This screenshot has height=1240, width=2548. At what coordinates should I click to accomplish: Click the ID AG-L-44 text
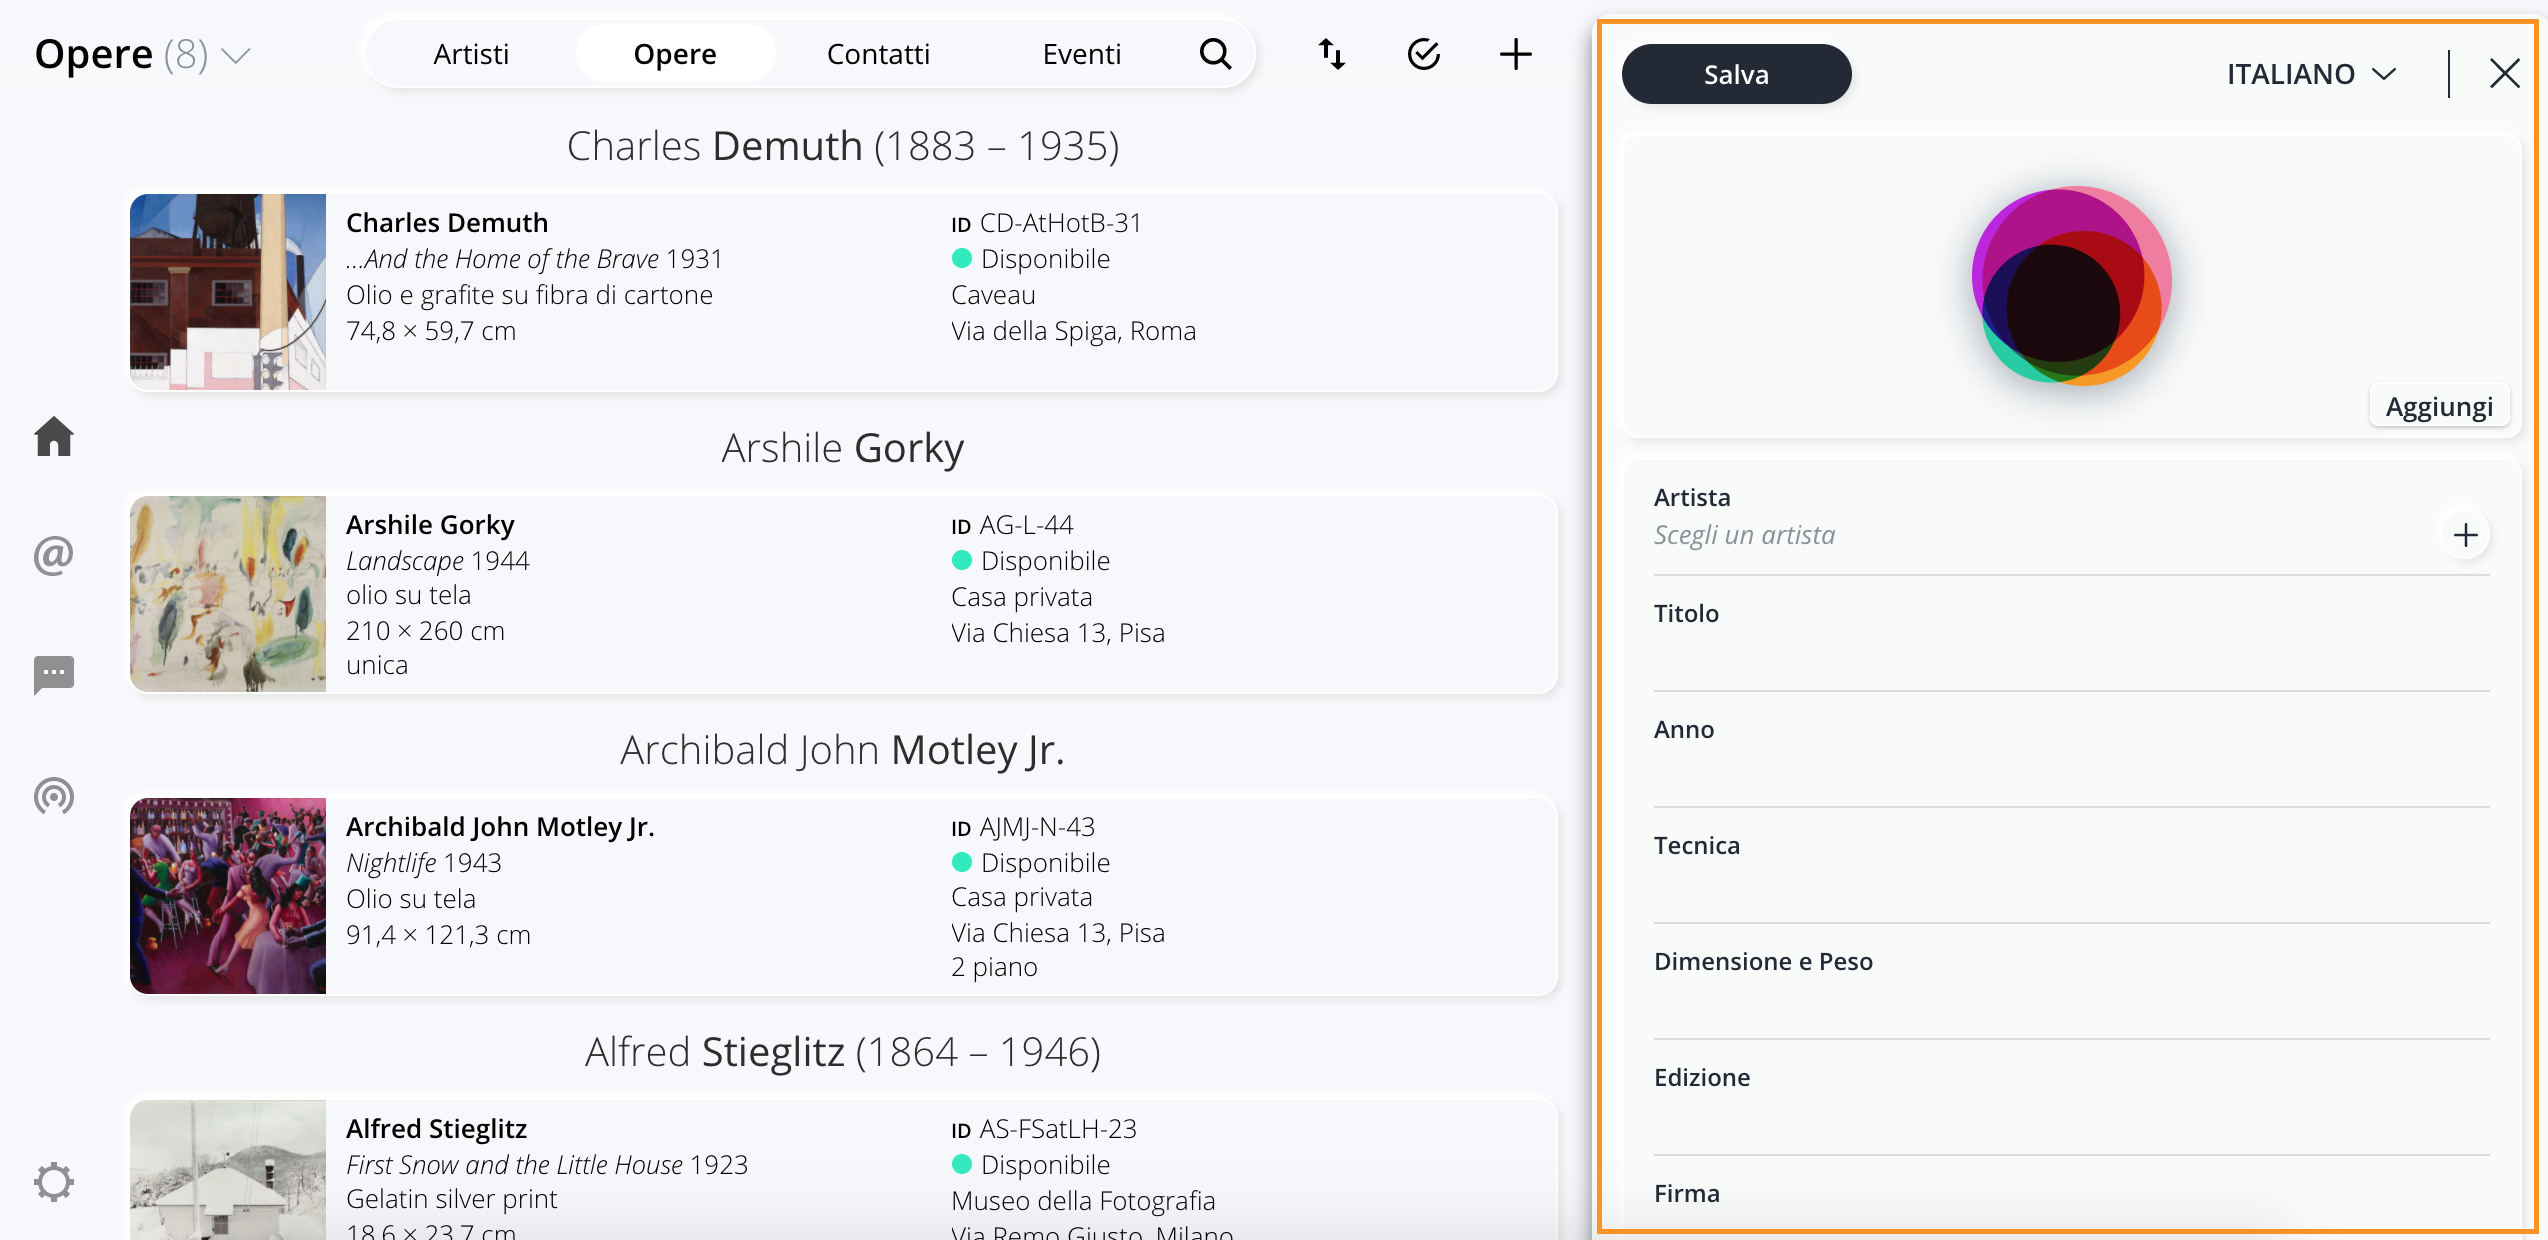pyautogui.click(x=1012, y=525)
